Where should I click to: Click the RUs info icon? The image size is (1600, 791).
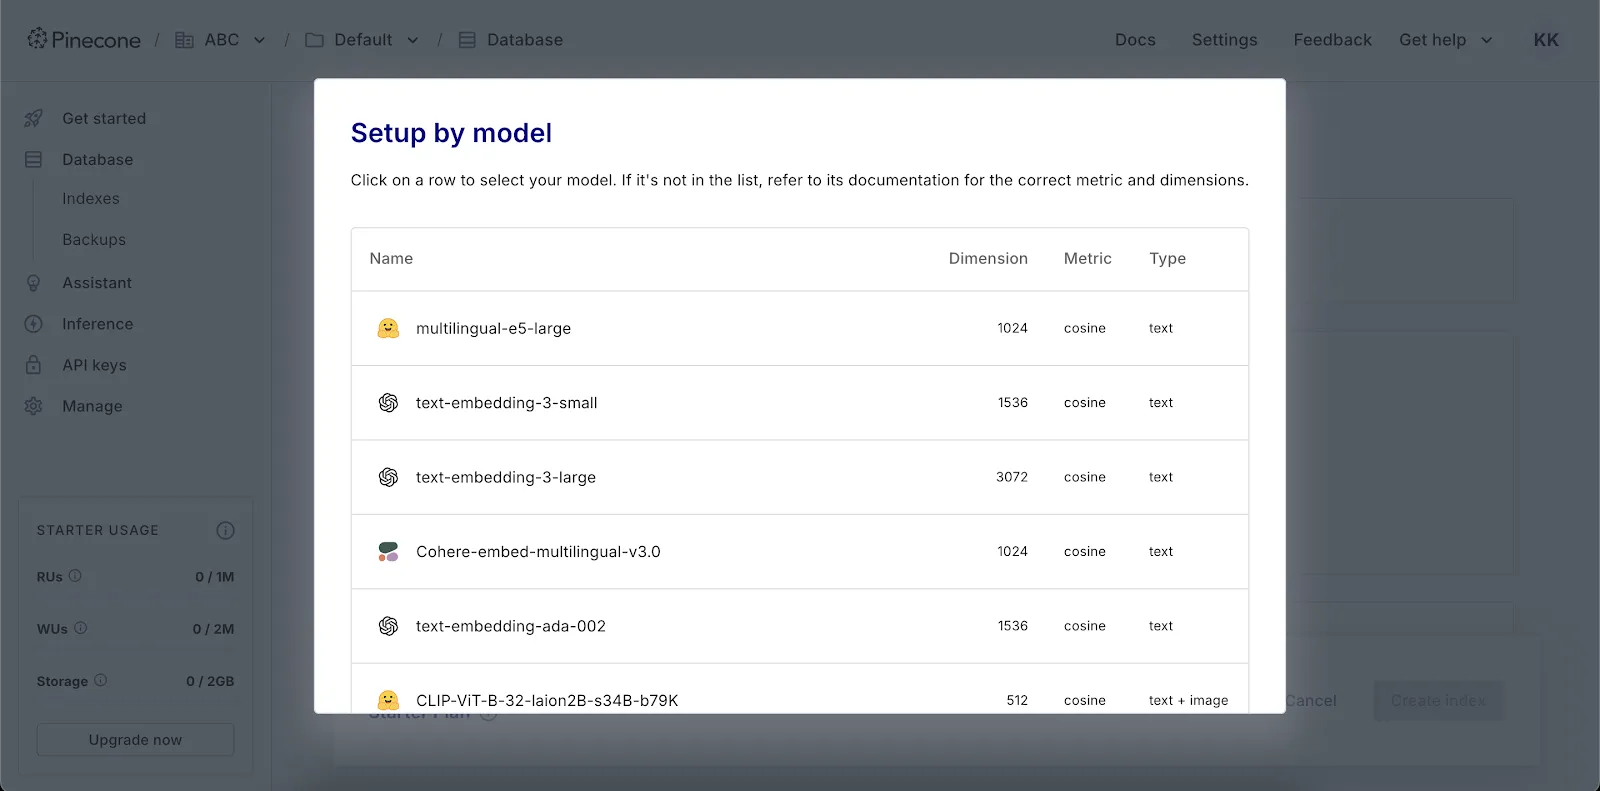pyautogui.click(x=75, y=576)
